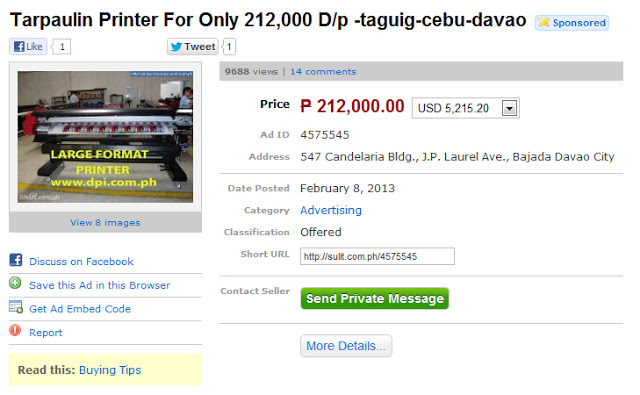Click Send Private Message button

click(x=375, y=298)
